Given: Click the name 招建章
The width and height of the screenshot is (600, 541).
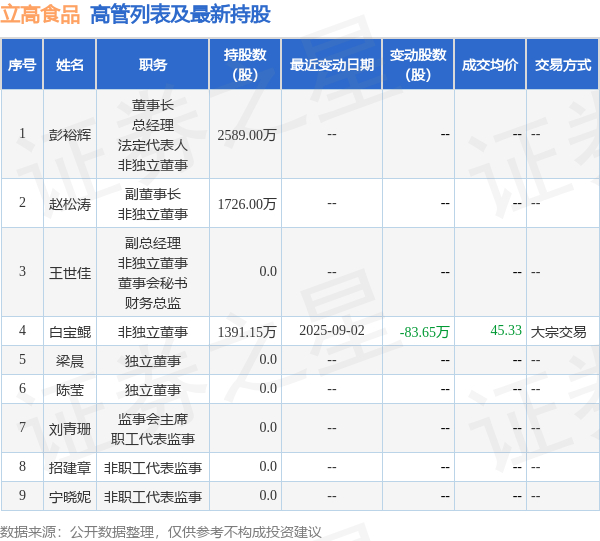Looking at the screenshot, I should pyautogui.click(x=70, y=468).
